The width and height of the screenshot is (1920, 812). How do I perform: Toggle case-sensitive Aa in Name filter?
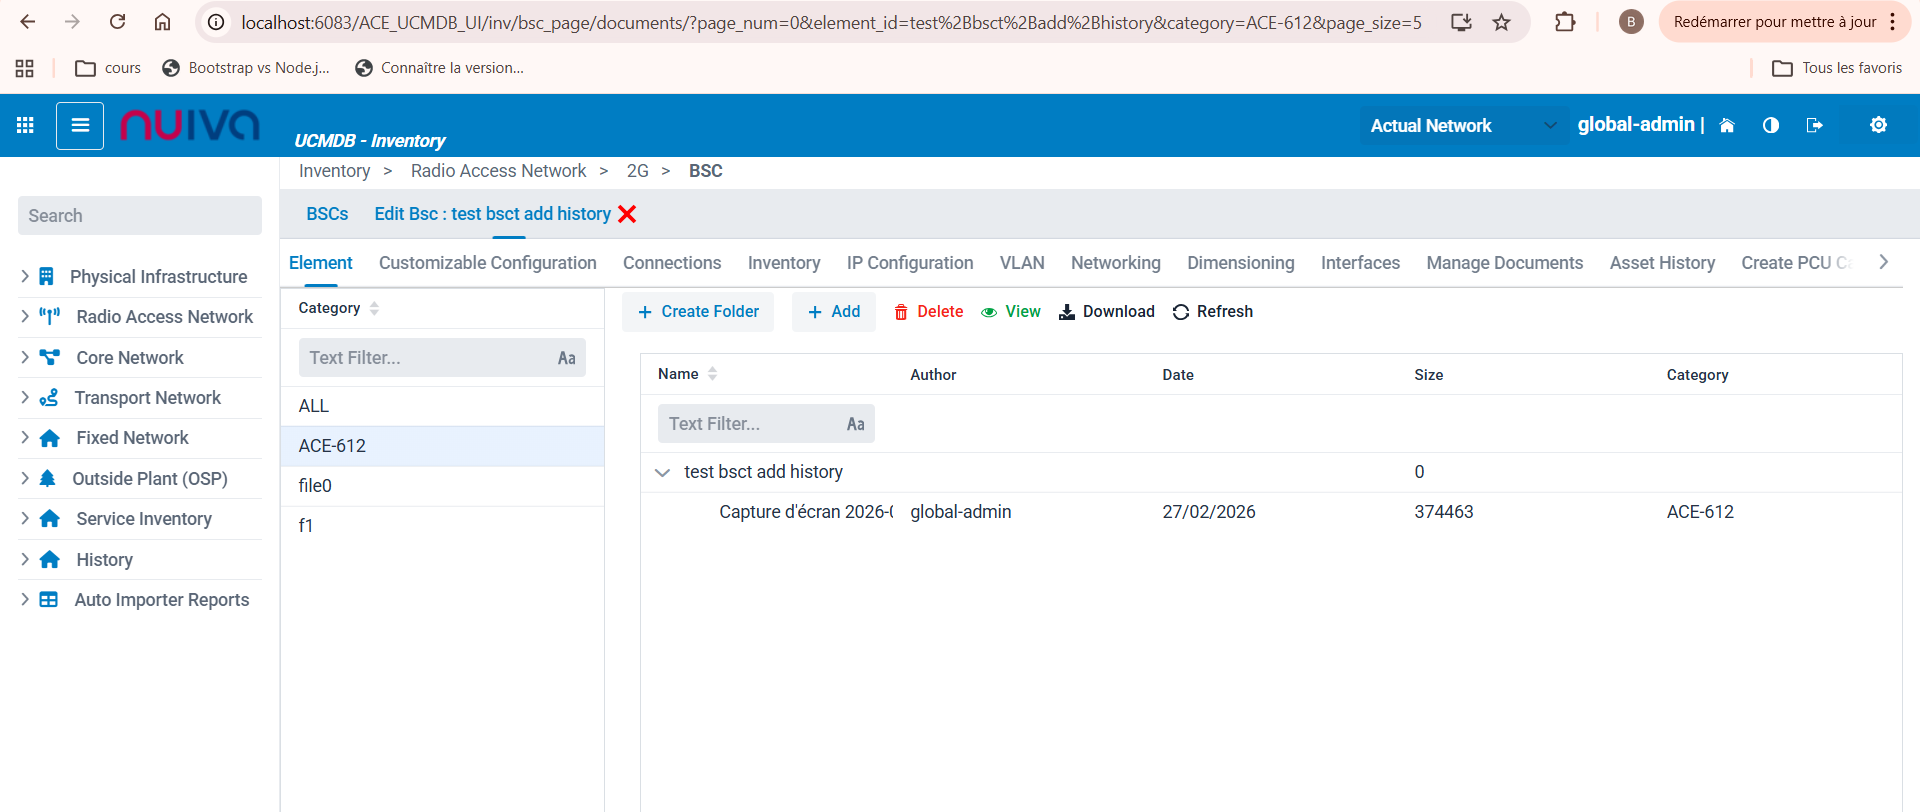pos(855,424)
